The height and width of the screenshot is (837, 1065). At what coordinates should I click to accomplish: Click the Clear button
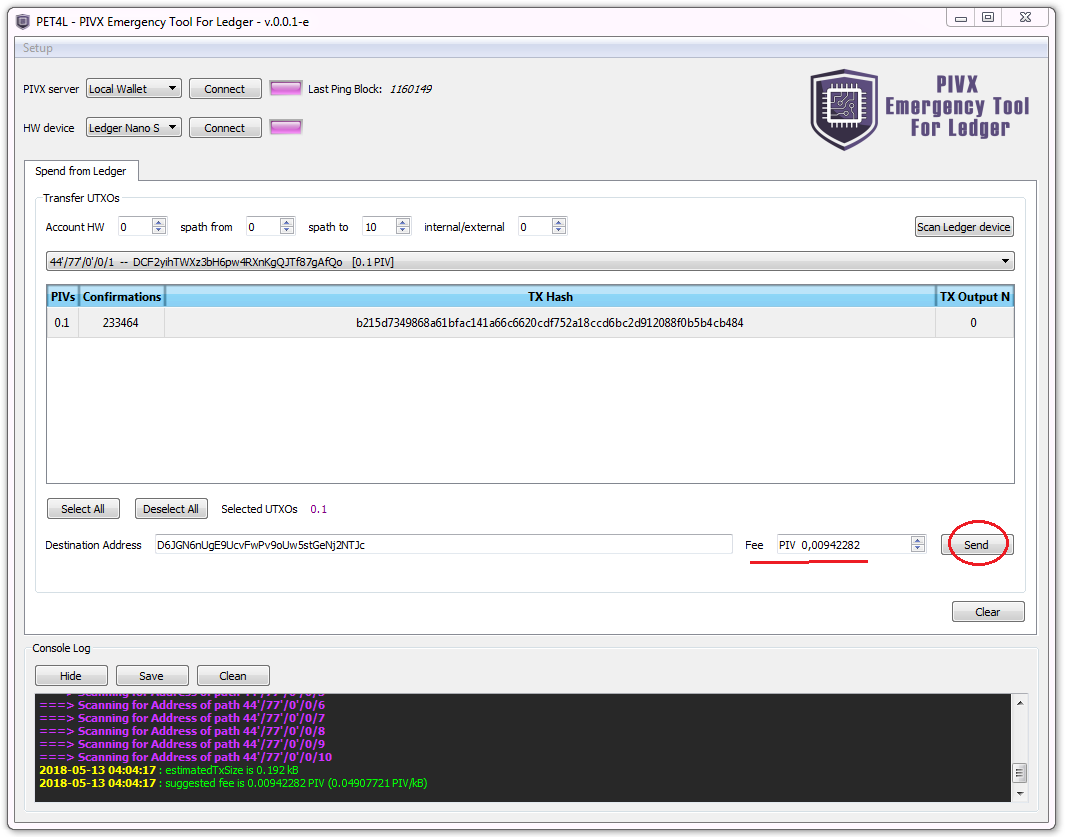988,611
